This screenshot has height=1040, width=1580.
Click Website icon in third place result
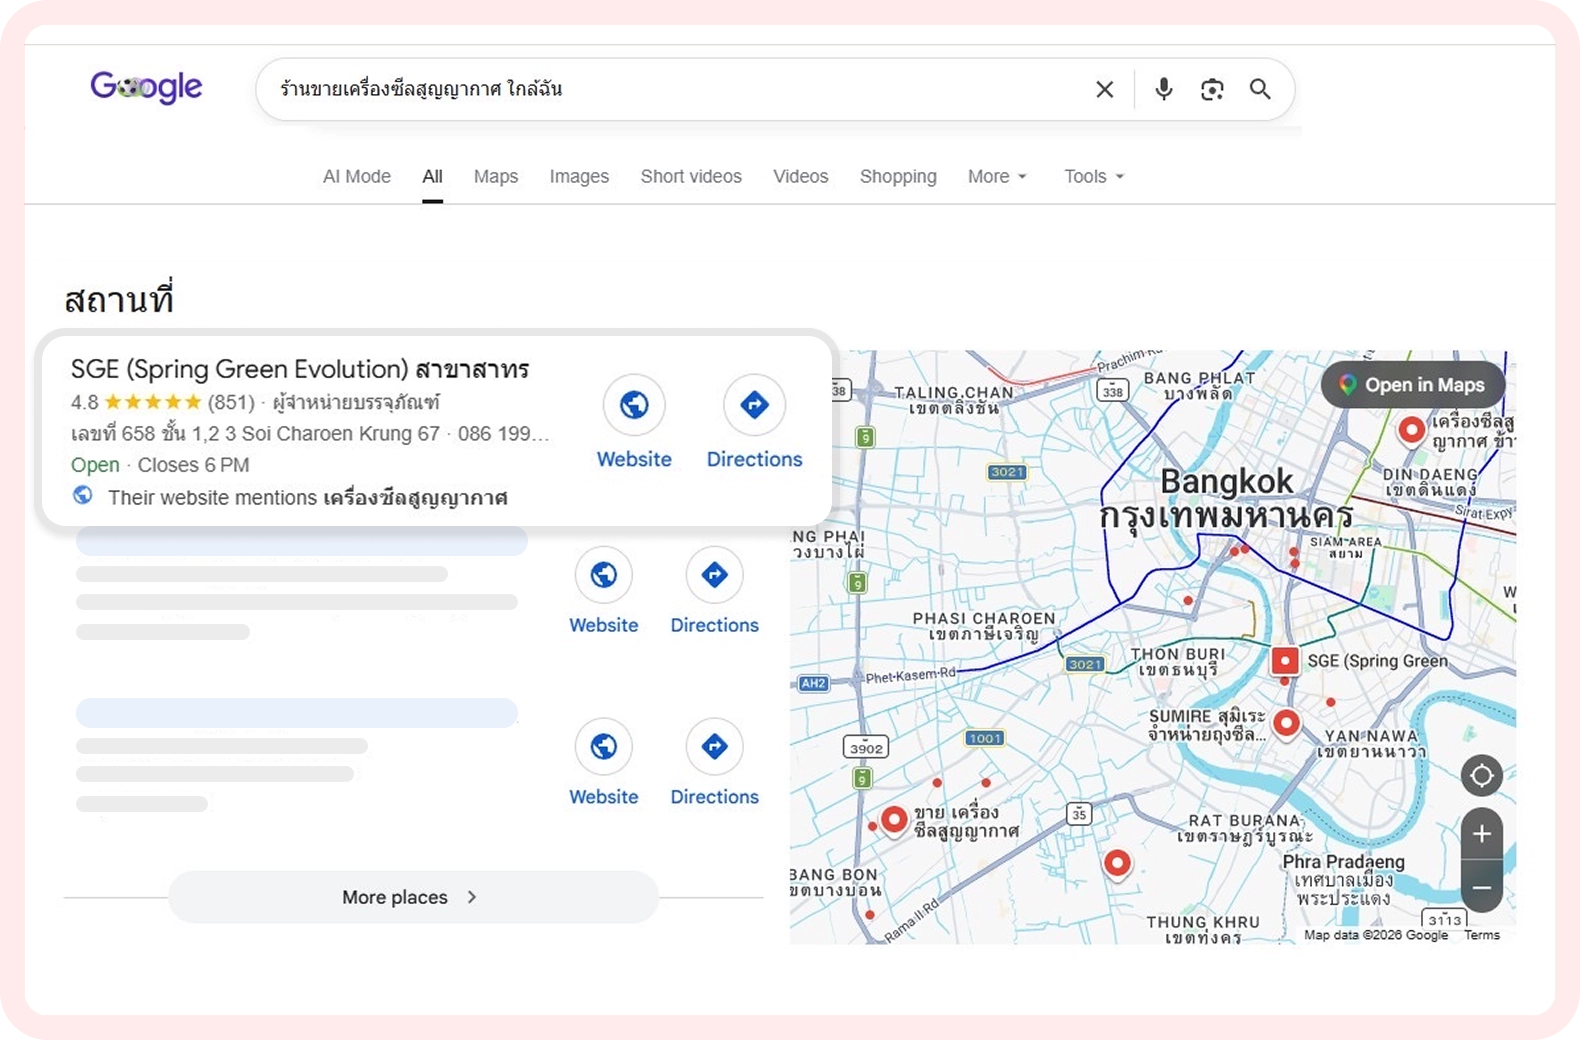click(603, 746)
